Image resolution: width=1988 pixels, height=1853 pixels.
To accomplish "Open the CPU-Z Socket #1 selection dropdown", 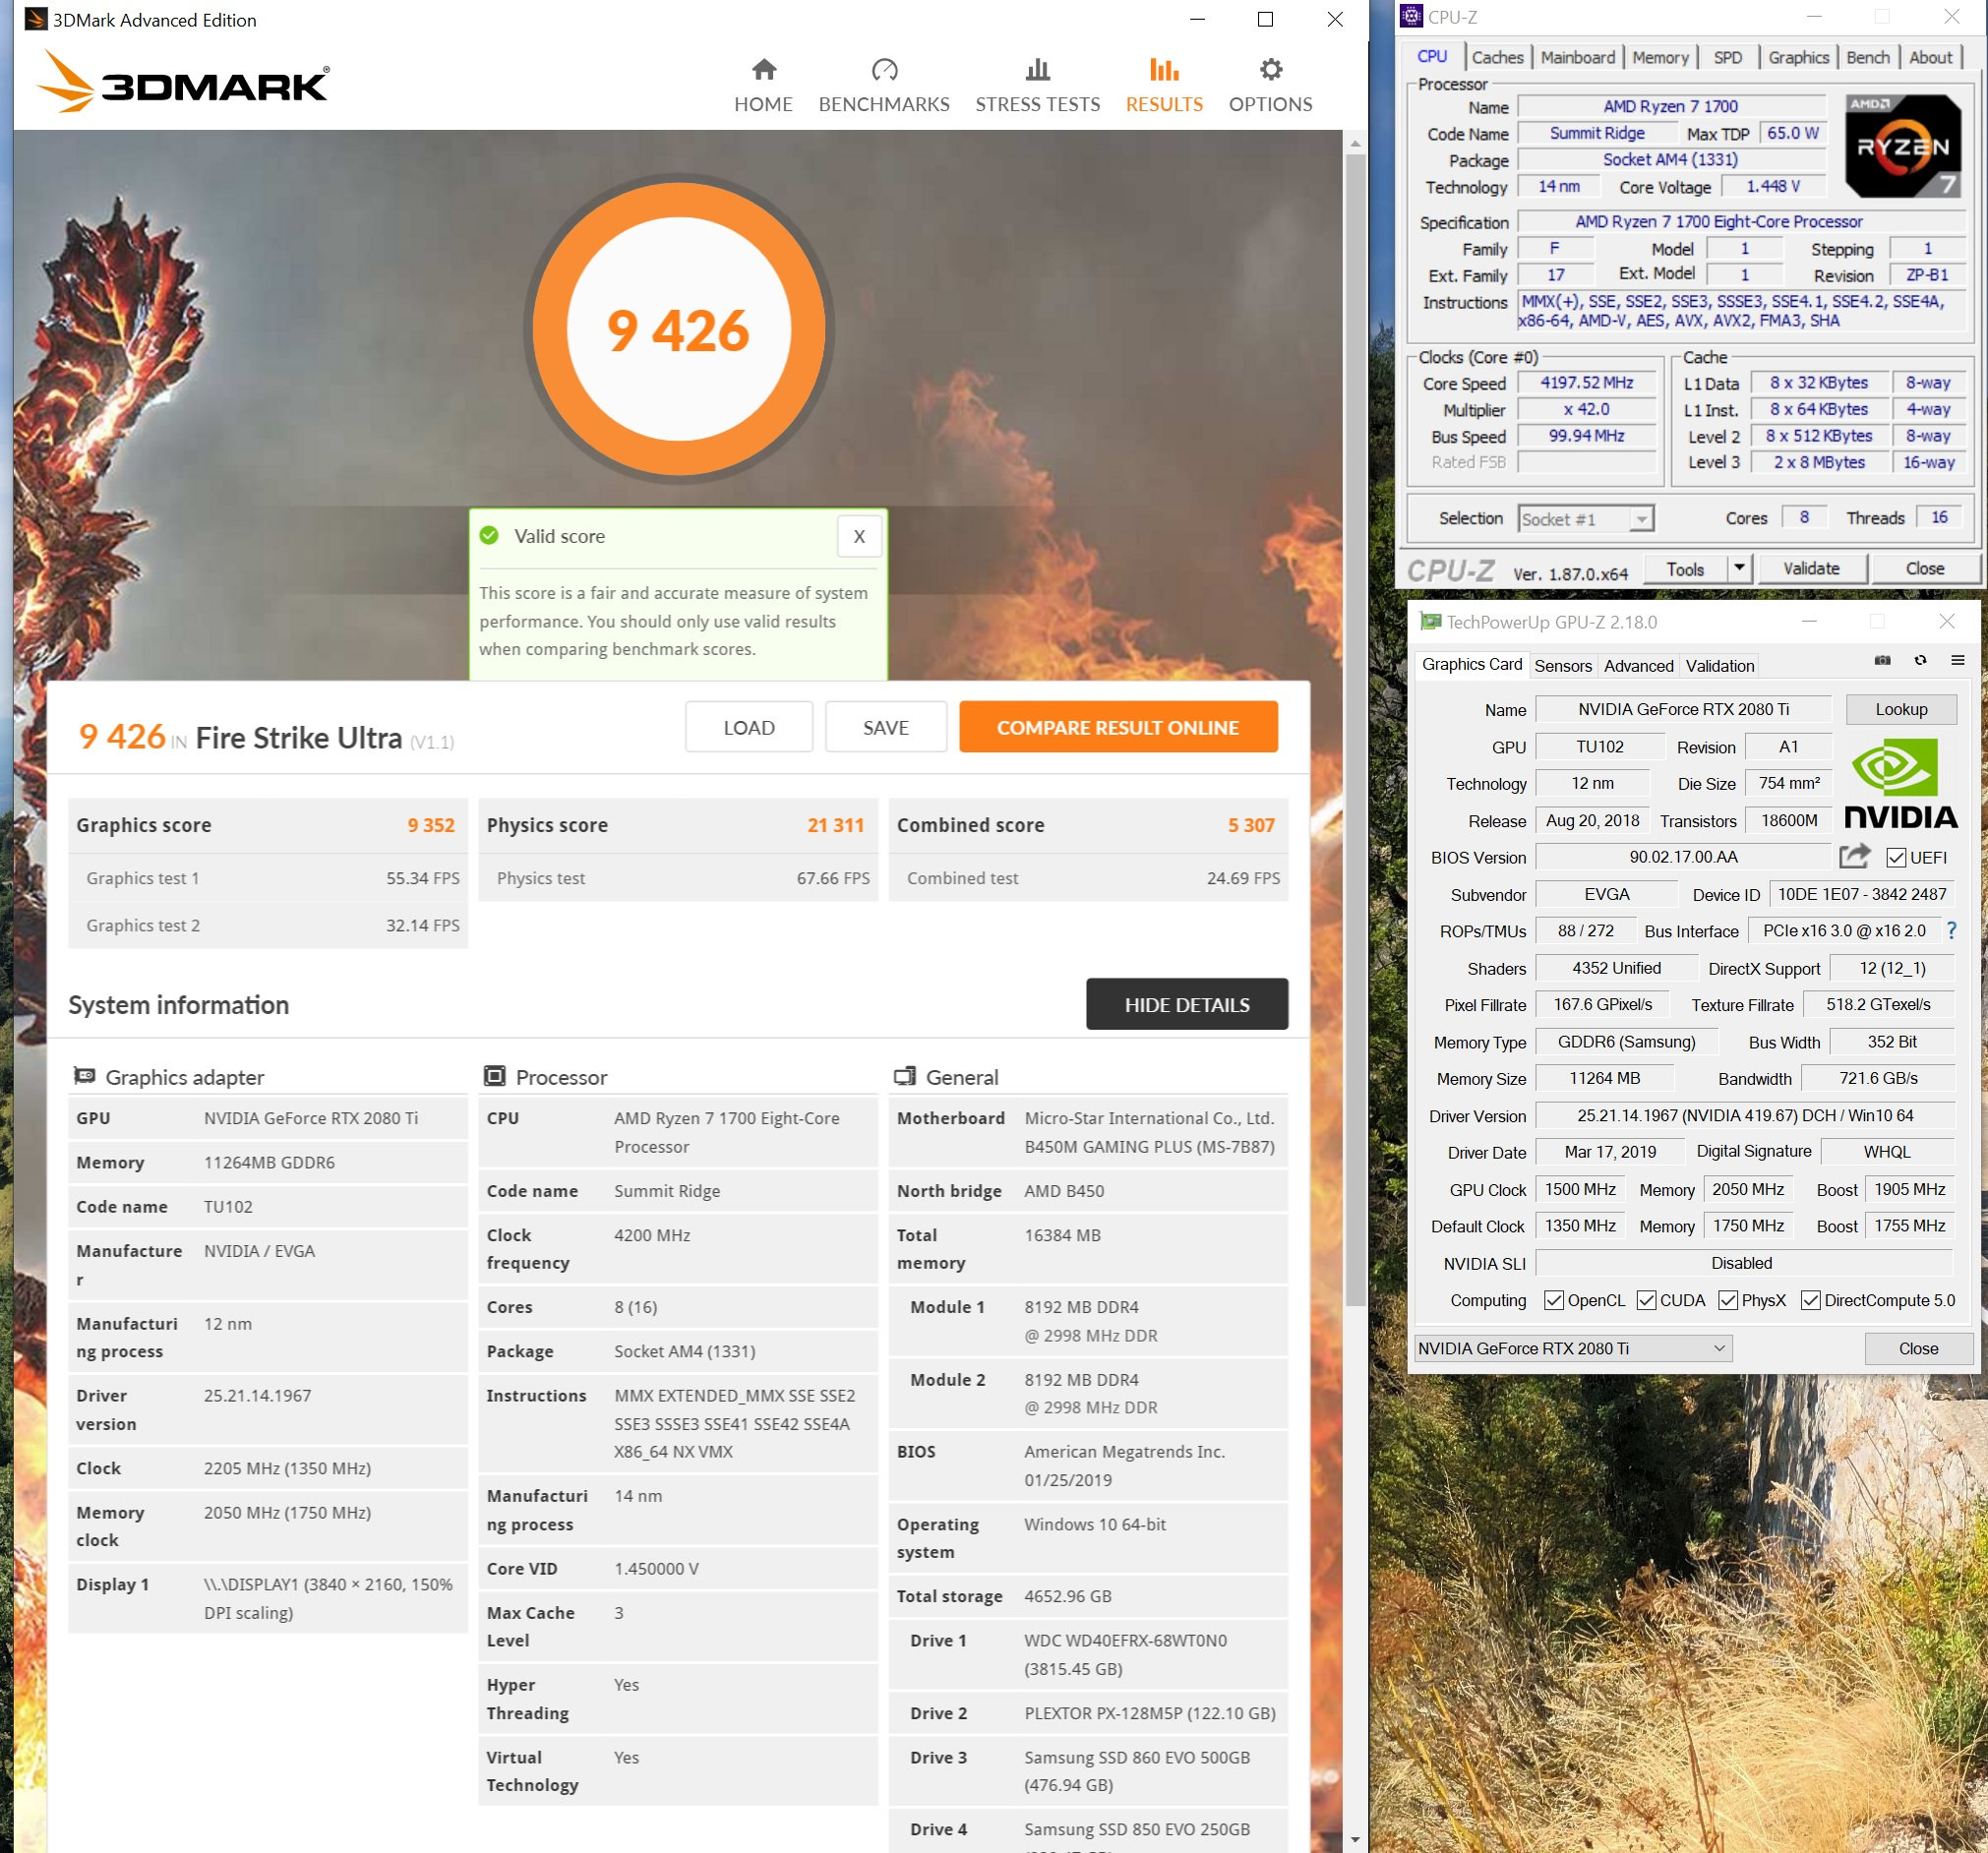I will 1585,519.
